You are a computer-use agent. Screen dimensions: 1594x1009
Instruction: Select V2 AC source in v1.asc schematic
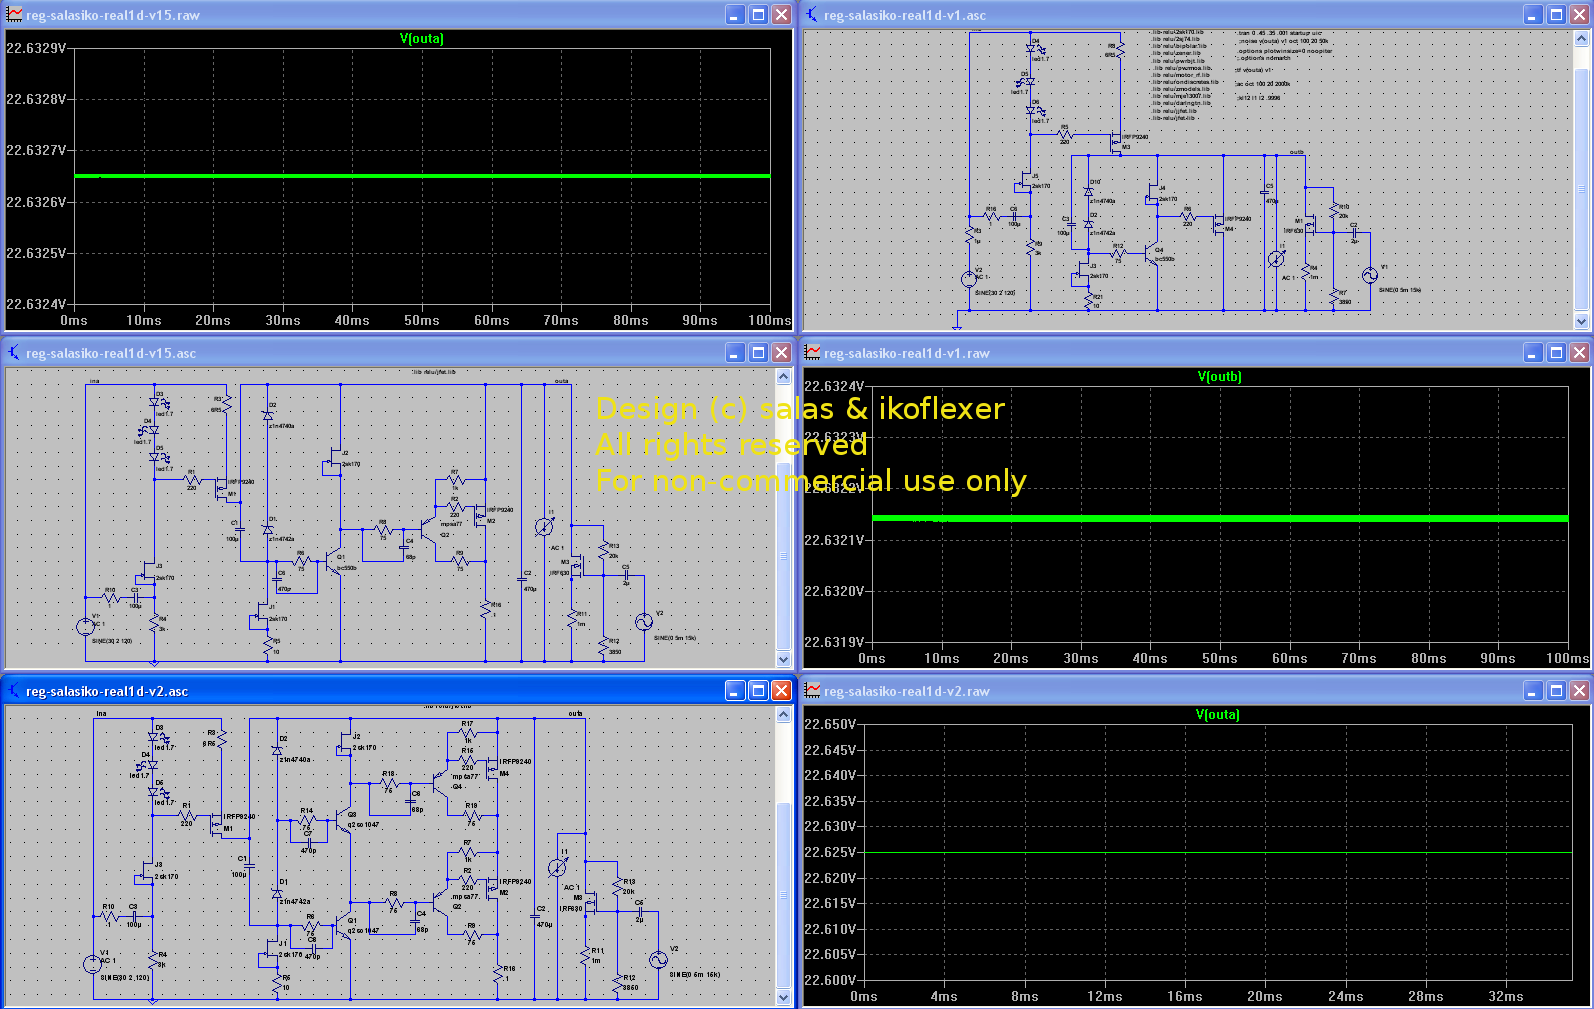(969, 279)
